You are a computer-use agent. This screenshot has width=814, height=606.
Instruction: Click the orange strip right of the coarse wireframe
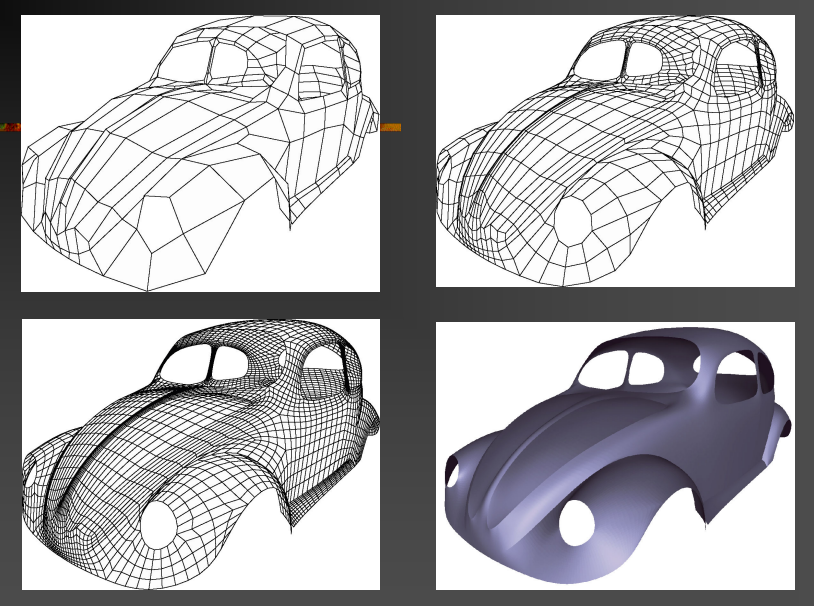click(x=390, y=127)
